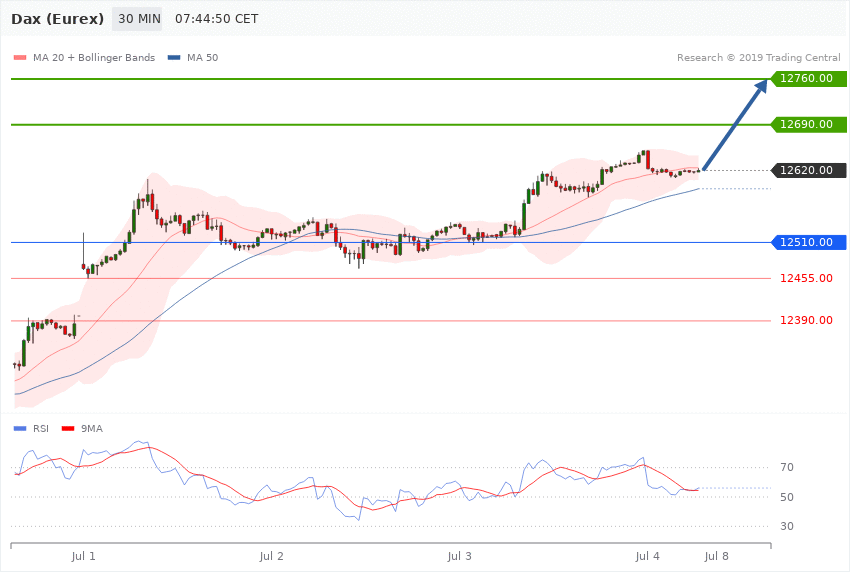Click the RSI 30 level label
The width and height of the screenshot is (850, 576).
point(787,526)
